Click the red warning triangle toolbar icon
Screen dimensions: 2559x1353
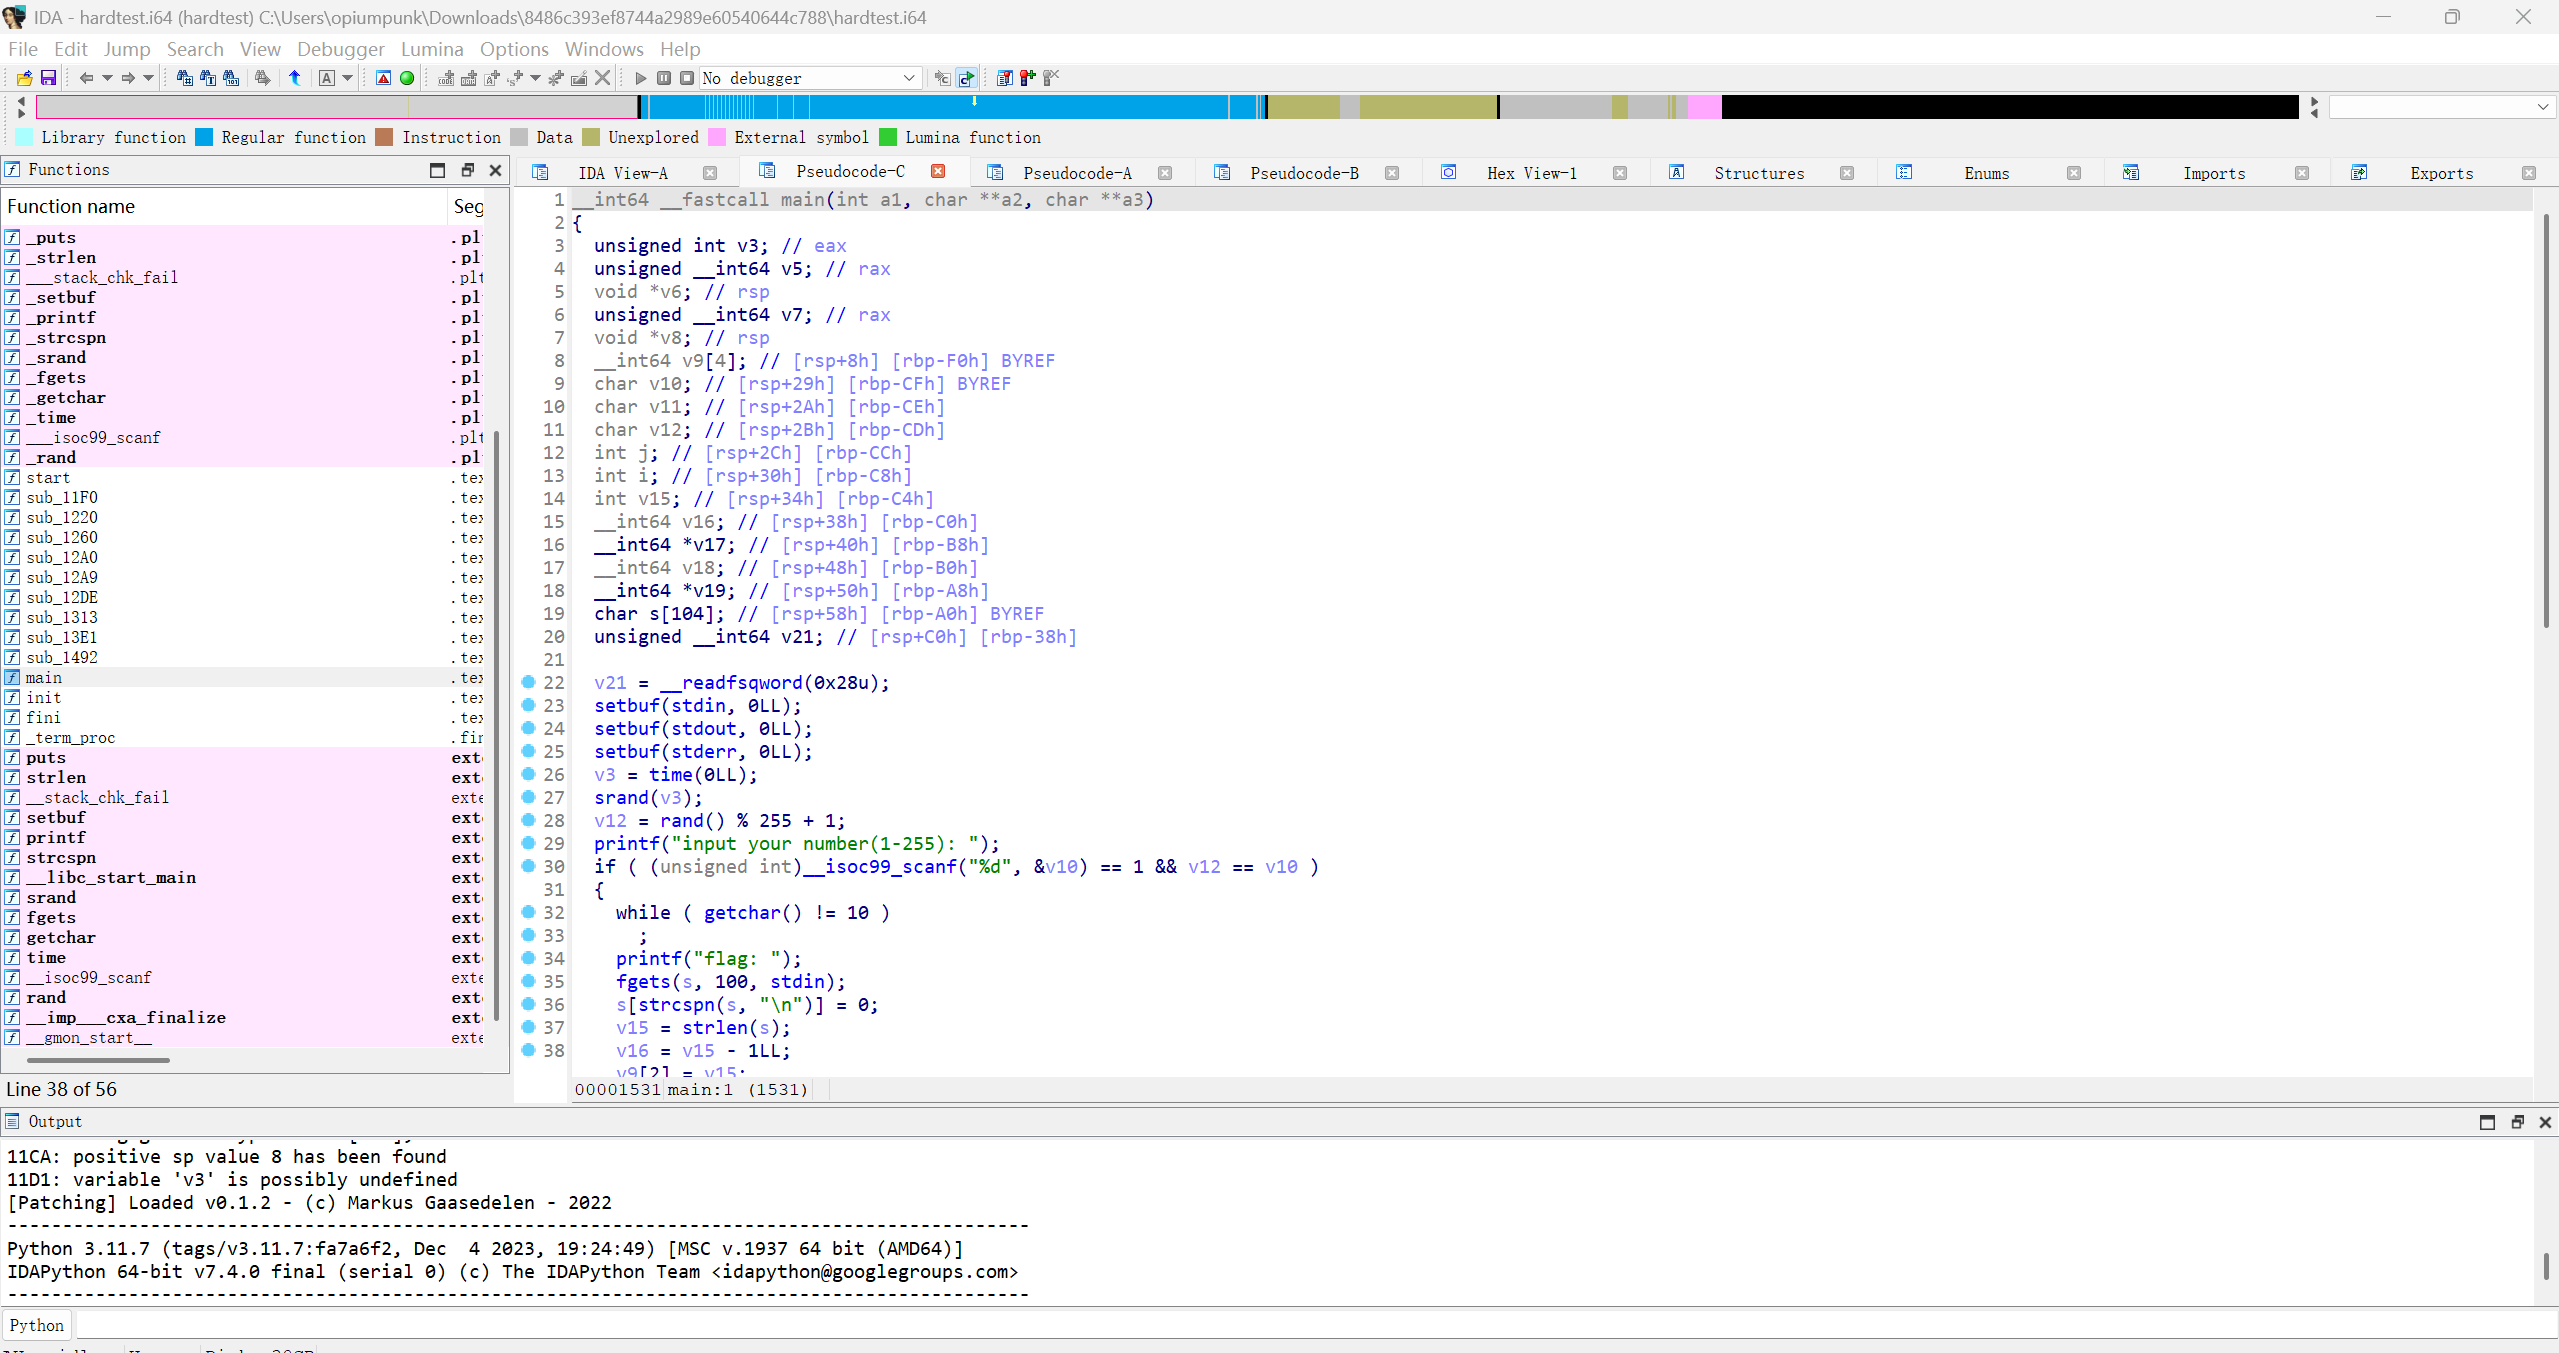(x=383, y=78)
